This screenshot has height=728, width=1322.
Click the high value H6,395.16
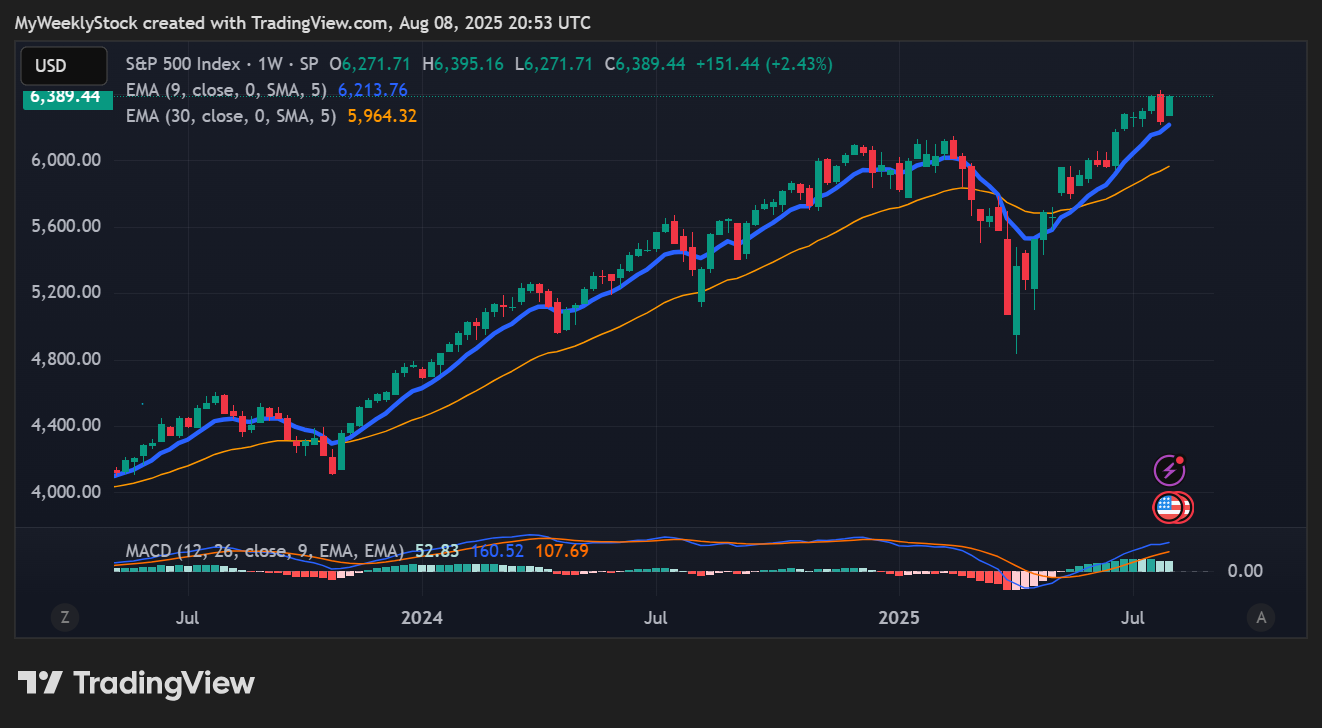(463, 64)
